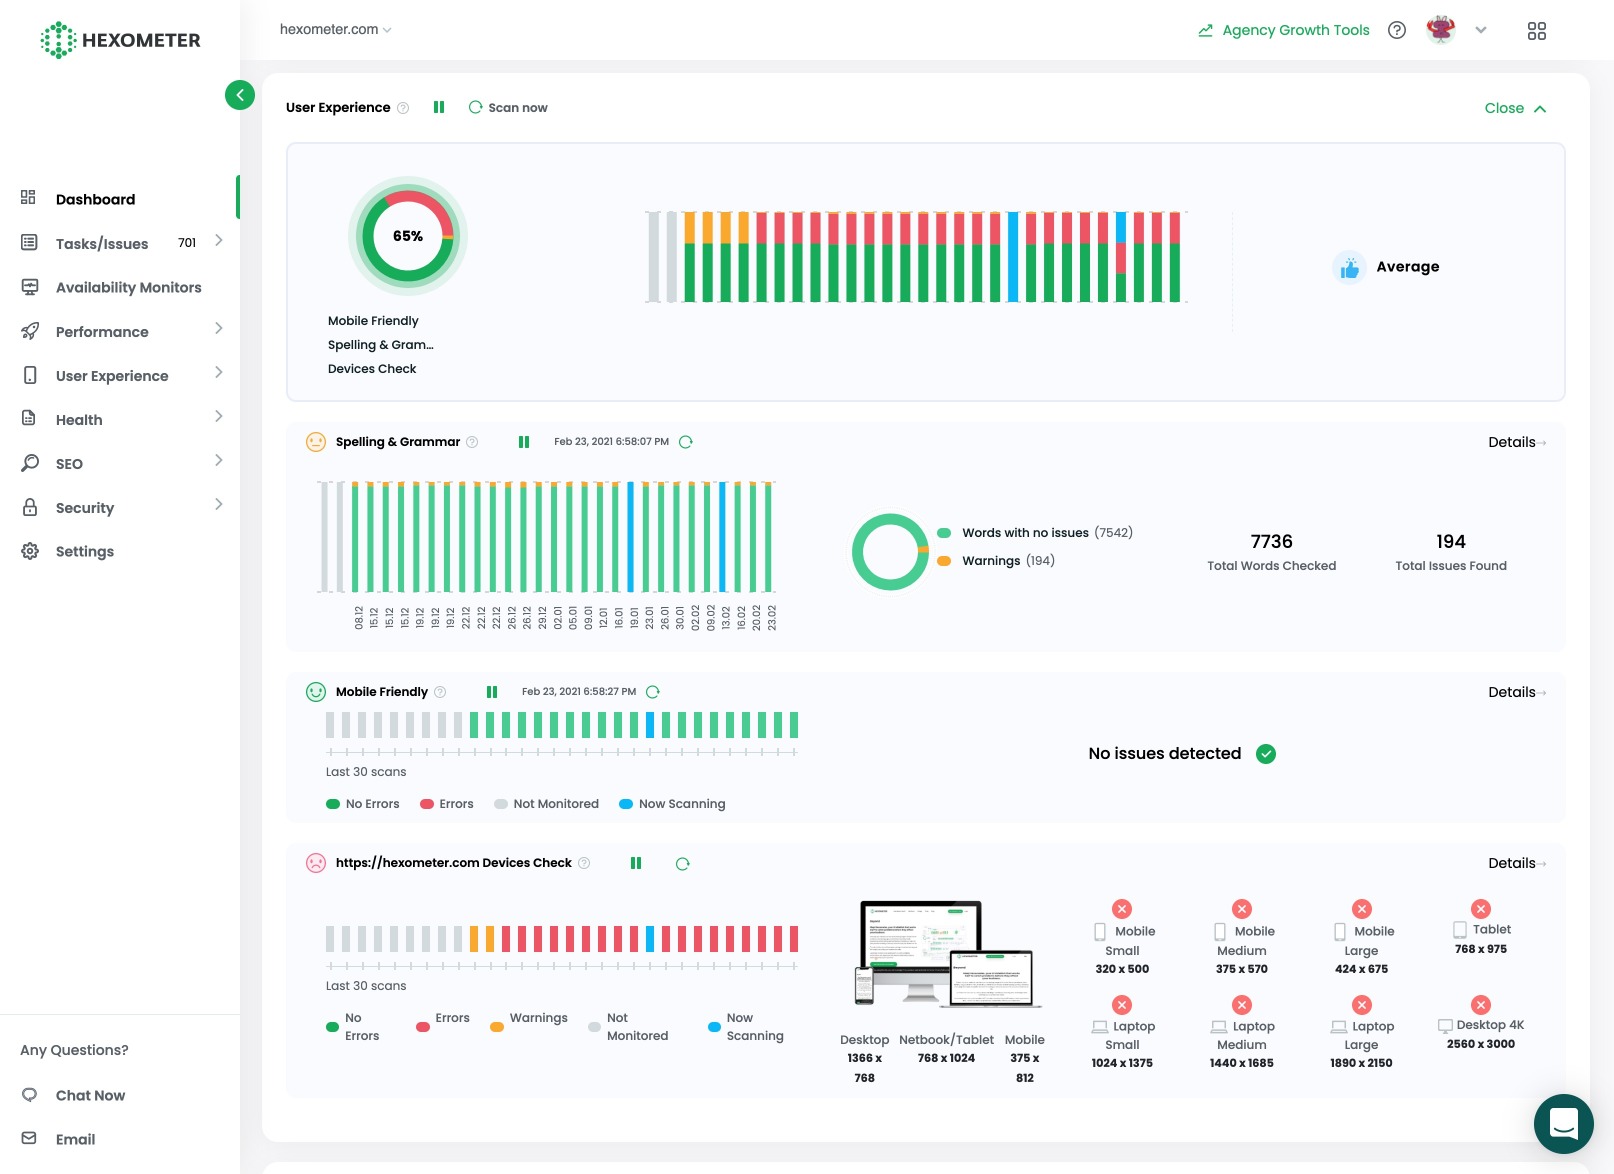
Task: Click the 7736 Total Words Checked value
Action: [x=1272, y=541]
